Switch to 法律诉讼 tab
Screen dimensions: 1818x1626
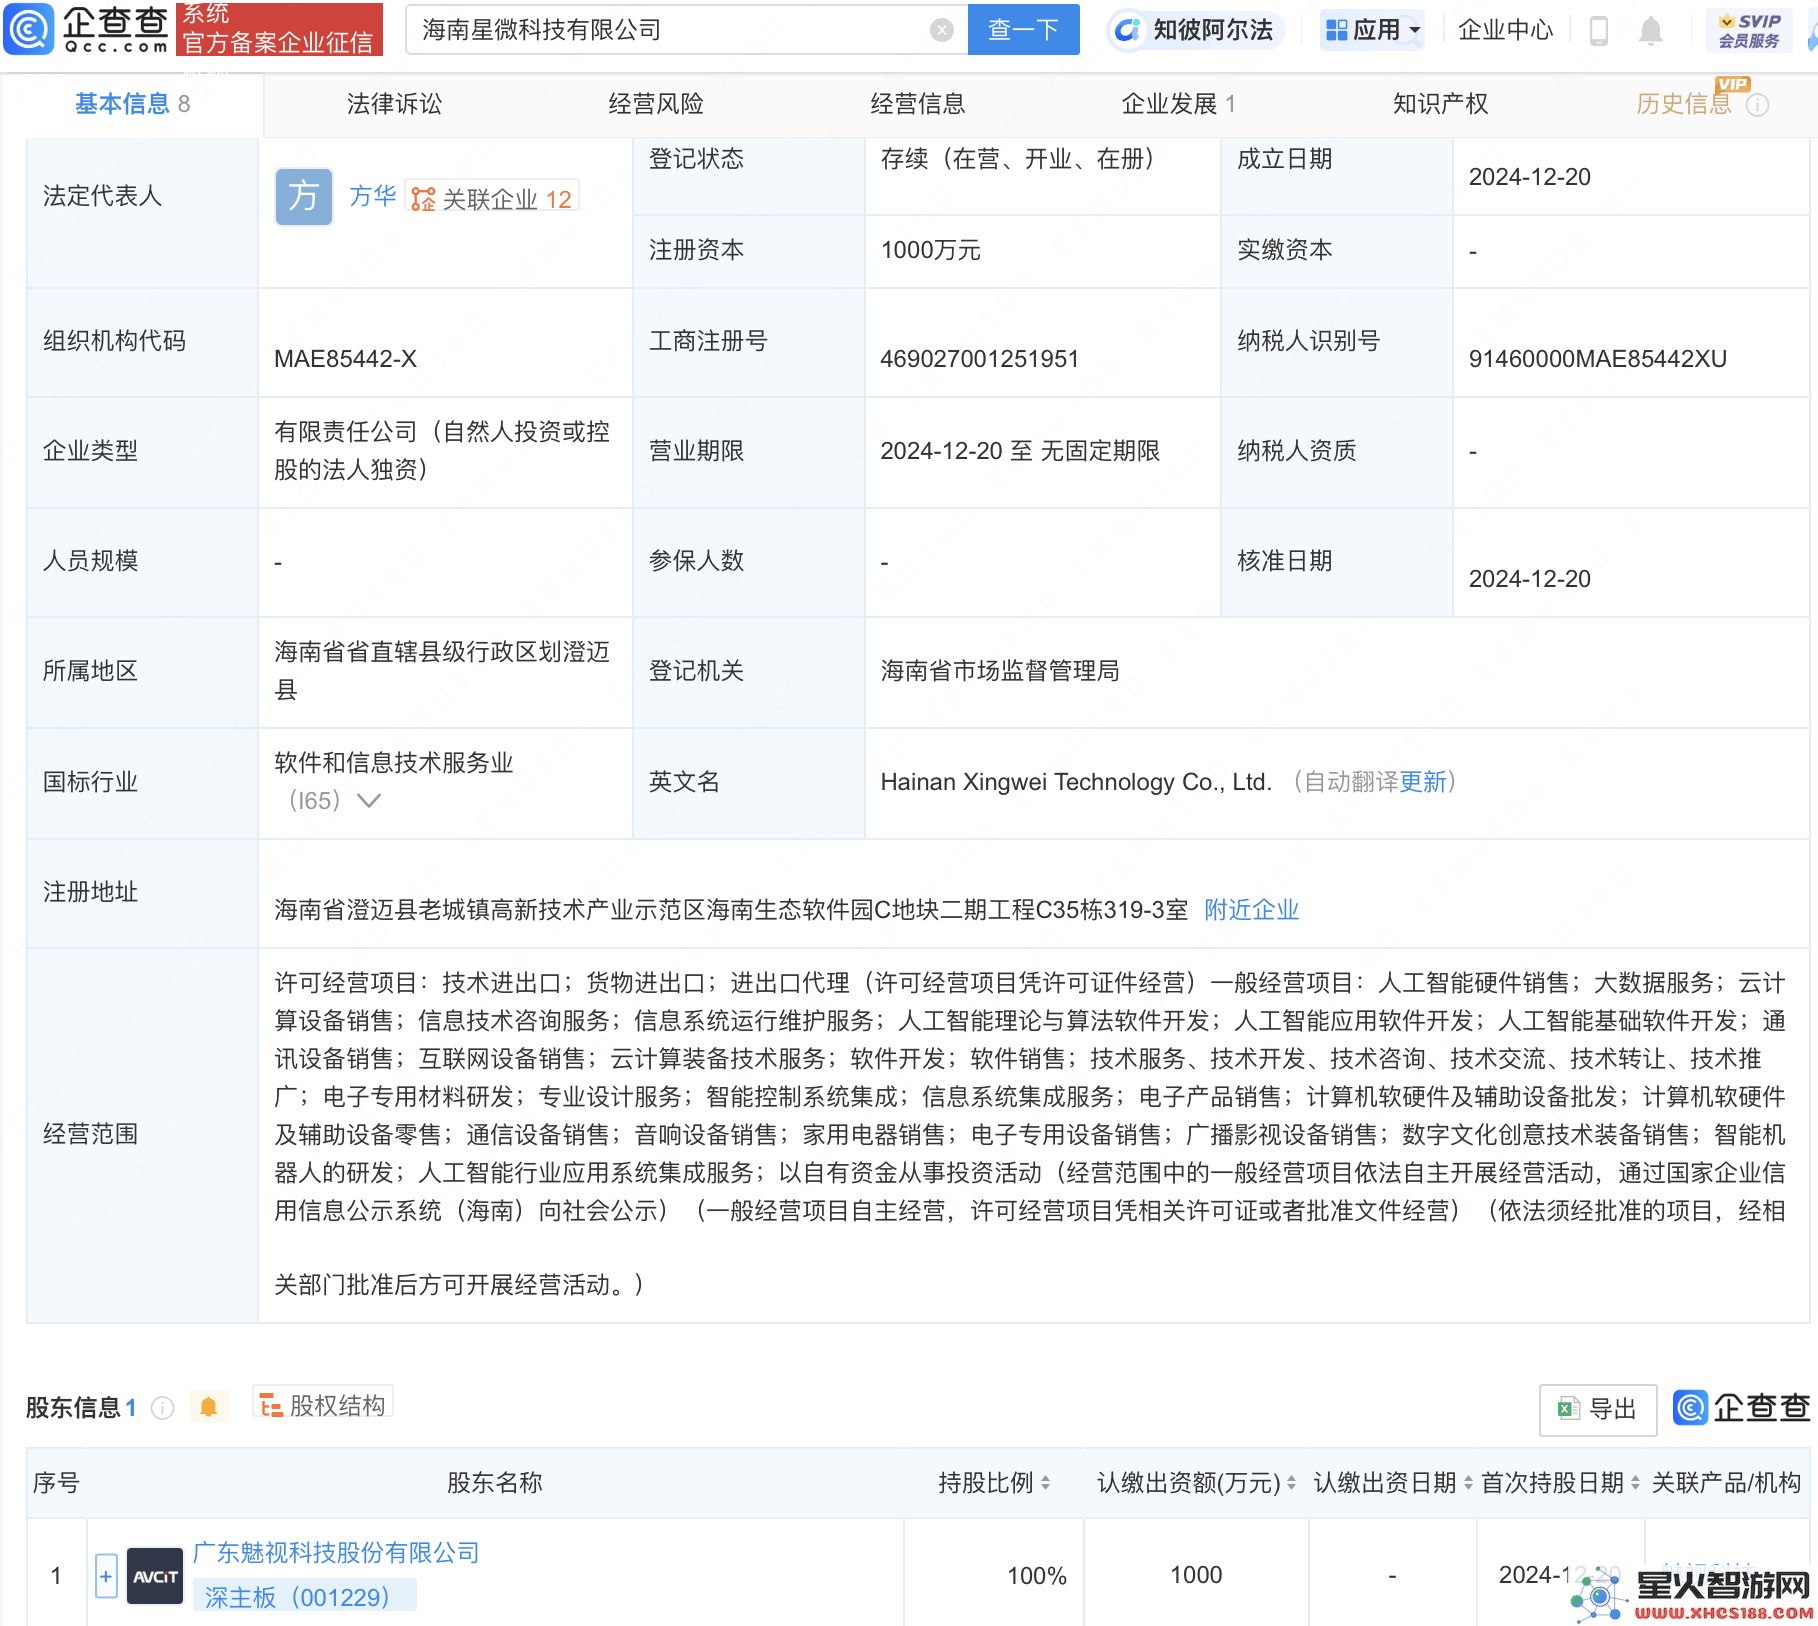394,104
